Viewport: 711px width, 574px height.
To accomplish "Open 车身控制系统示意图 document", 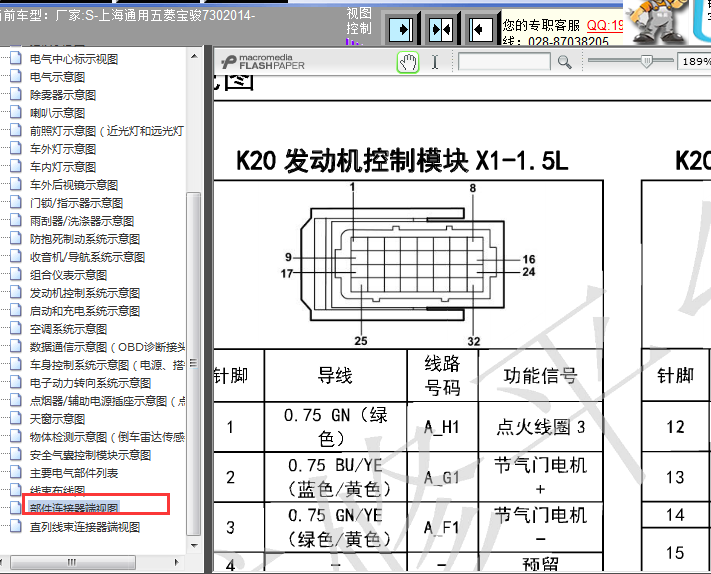I will coord(107,365).
